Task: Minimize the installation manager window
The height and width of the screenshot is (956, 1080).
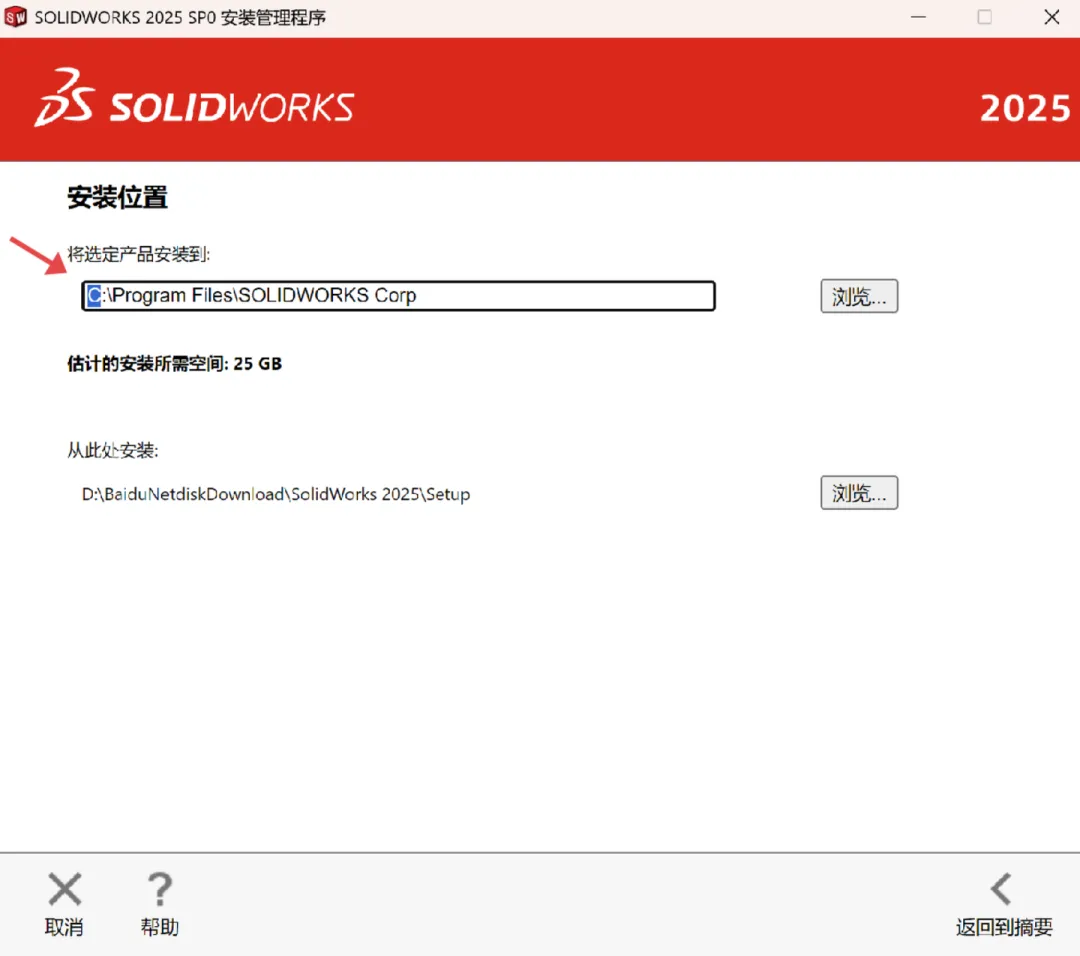Action: pyautogui.click(x=918, y=17)
